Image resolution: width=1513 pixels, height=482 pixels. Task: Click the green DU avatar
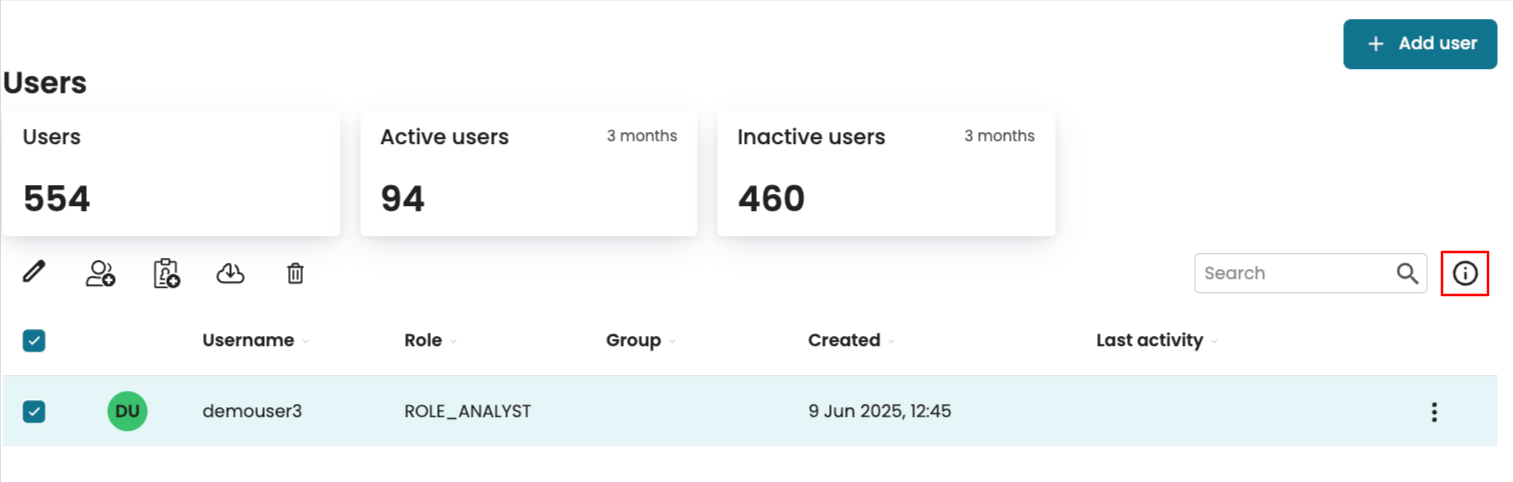[x=127, y=411]
